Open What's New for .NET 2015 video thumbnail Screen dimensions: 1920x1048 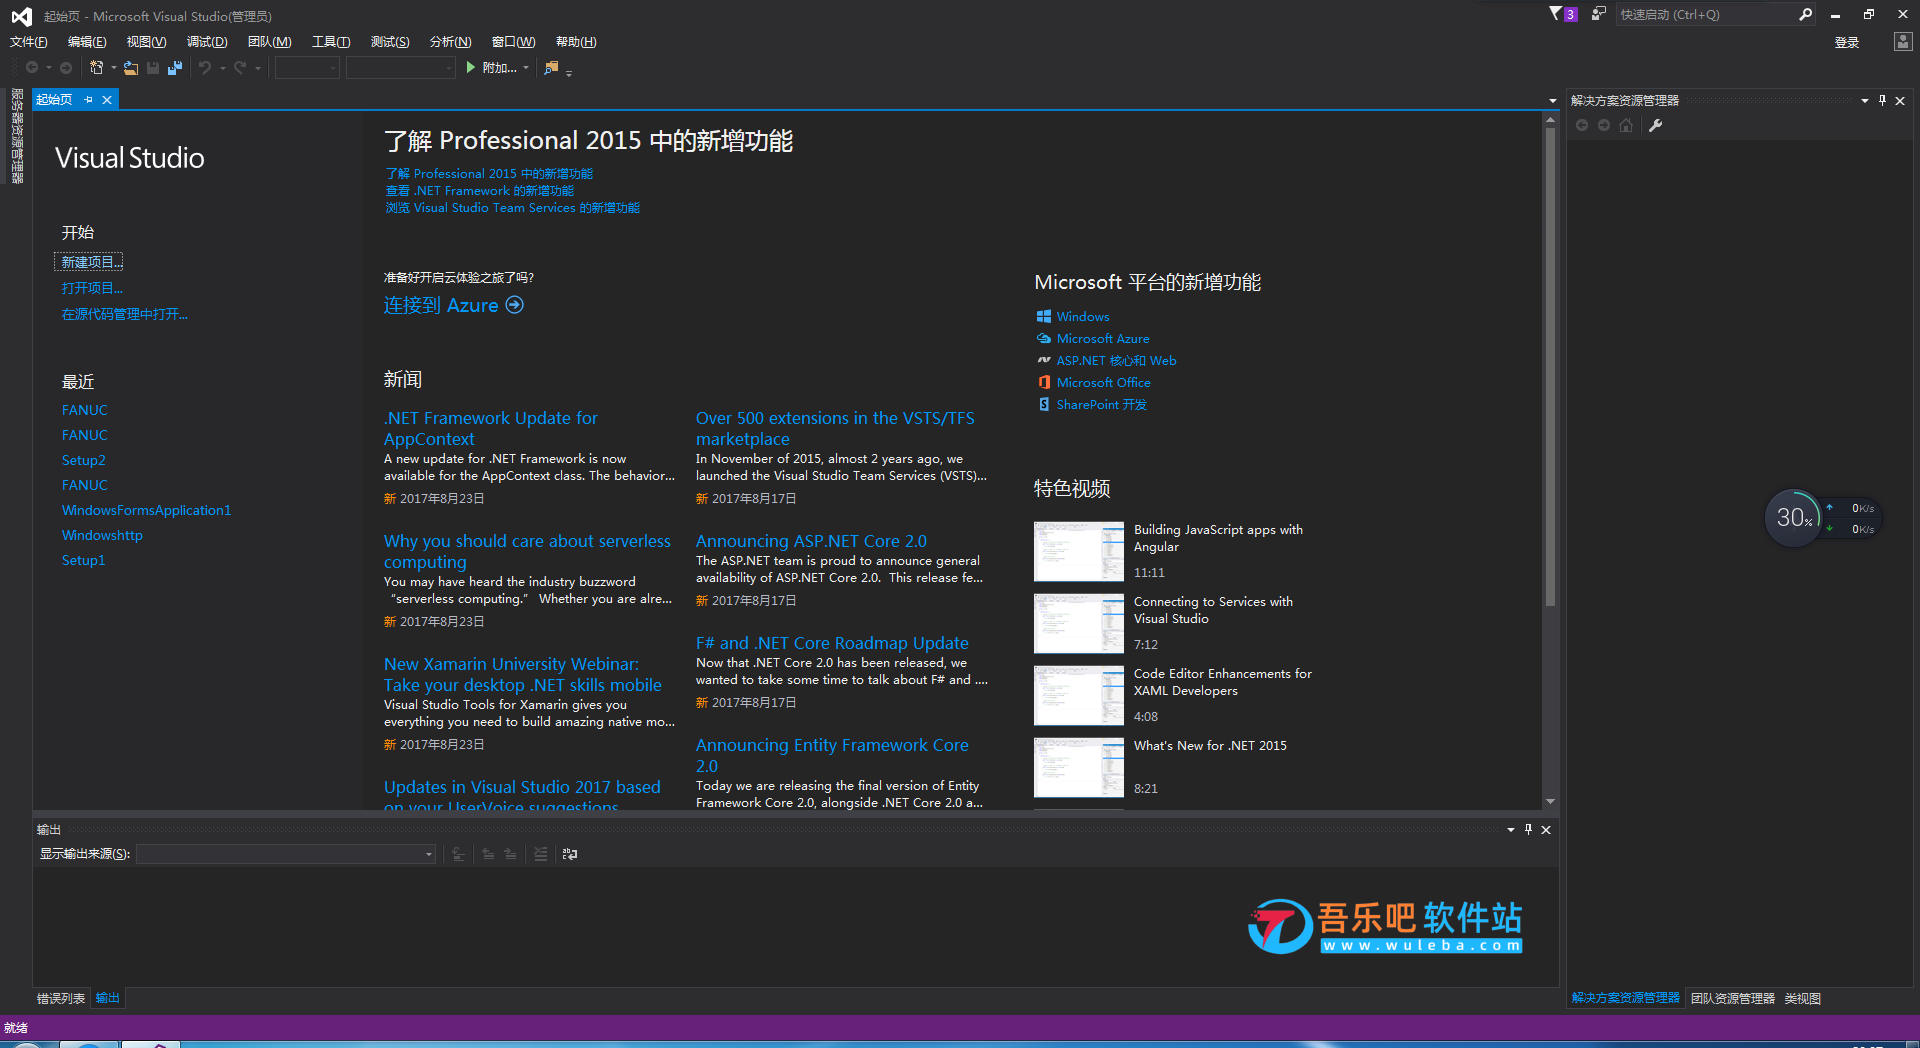[1079, 768]
